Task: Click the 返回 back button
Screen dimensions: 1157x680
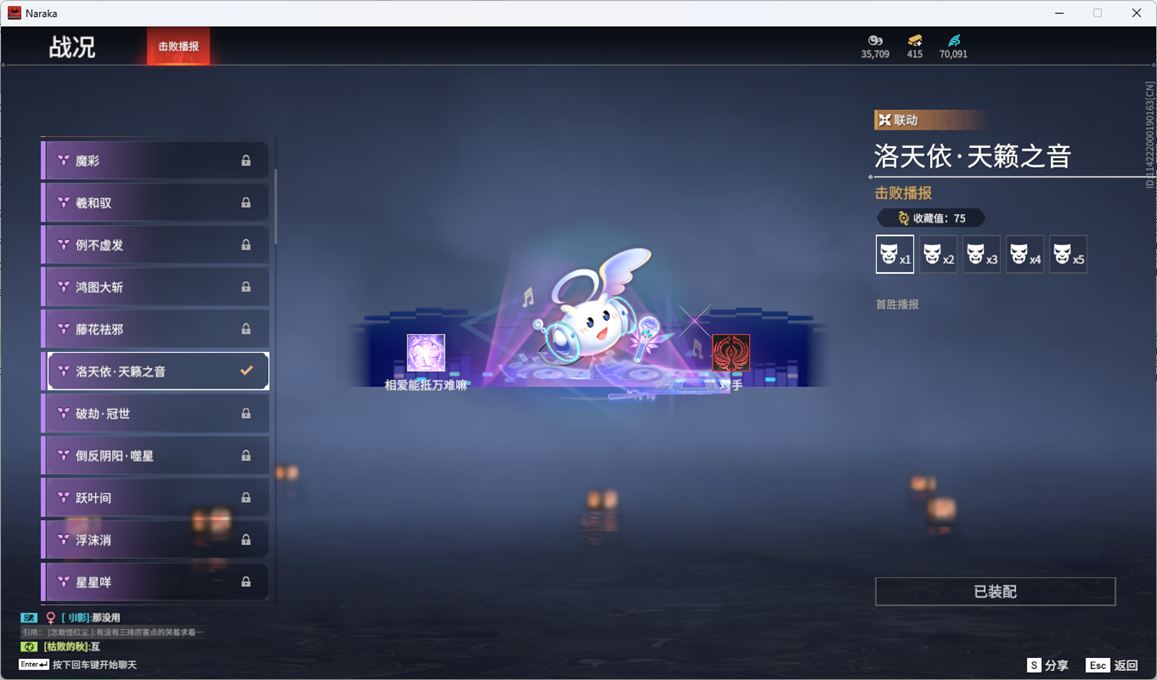Action: click(x=1113, y=665)
